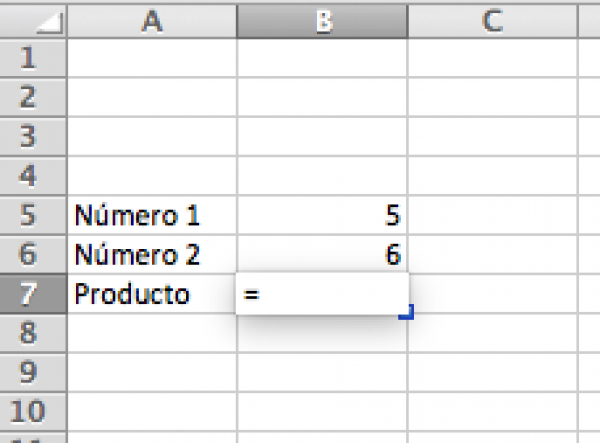600x443 pixels.
Task: Click the cell labeled Número 1
Action: pos(152,215)
